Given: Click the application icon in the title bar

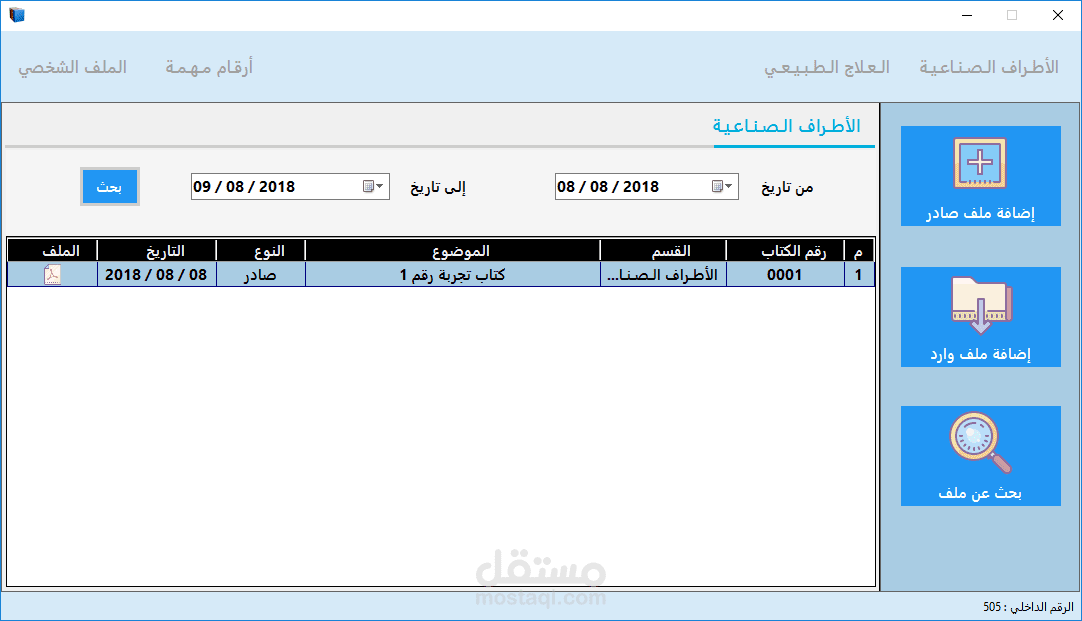Looking at the screenshot, I should click(x=17, y=14).
